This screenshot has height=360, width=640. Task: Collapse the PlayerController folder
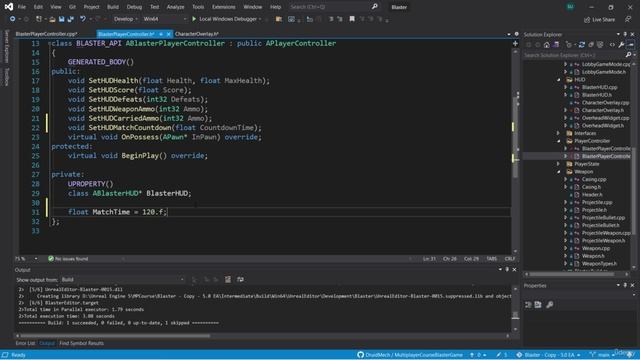559,141
